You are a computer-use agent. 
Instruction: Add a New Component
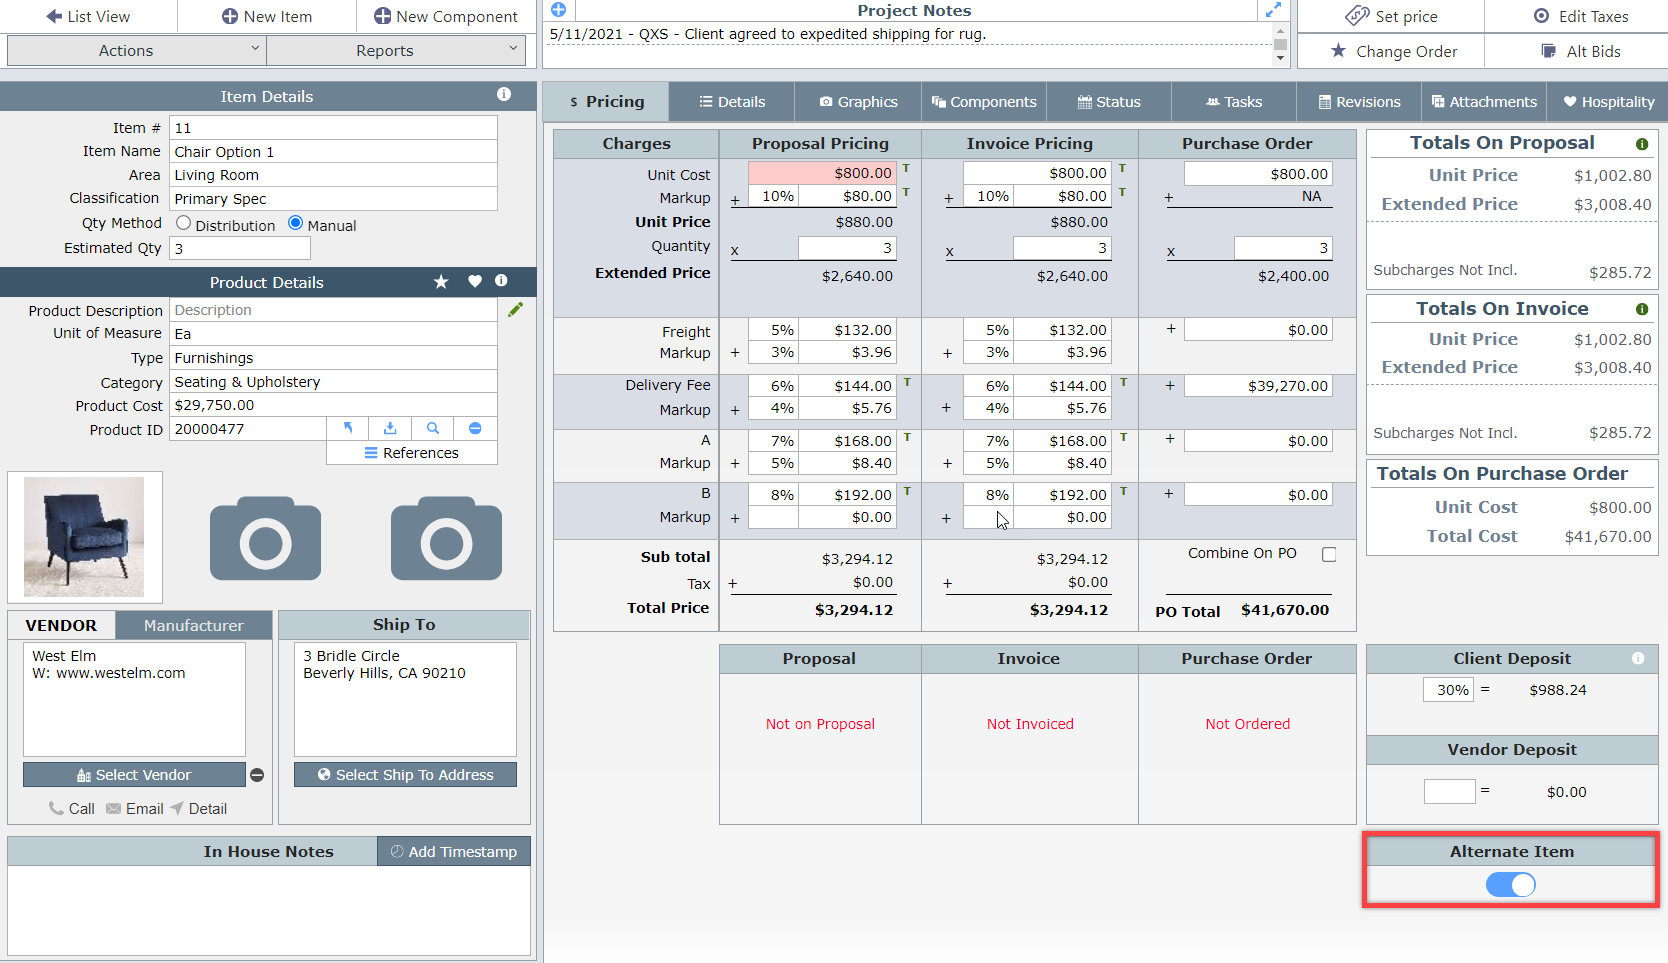446,16
